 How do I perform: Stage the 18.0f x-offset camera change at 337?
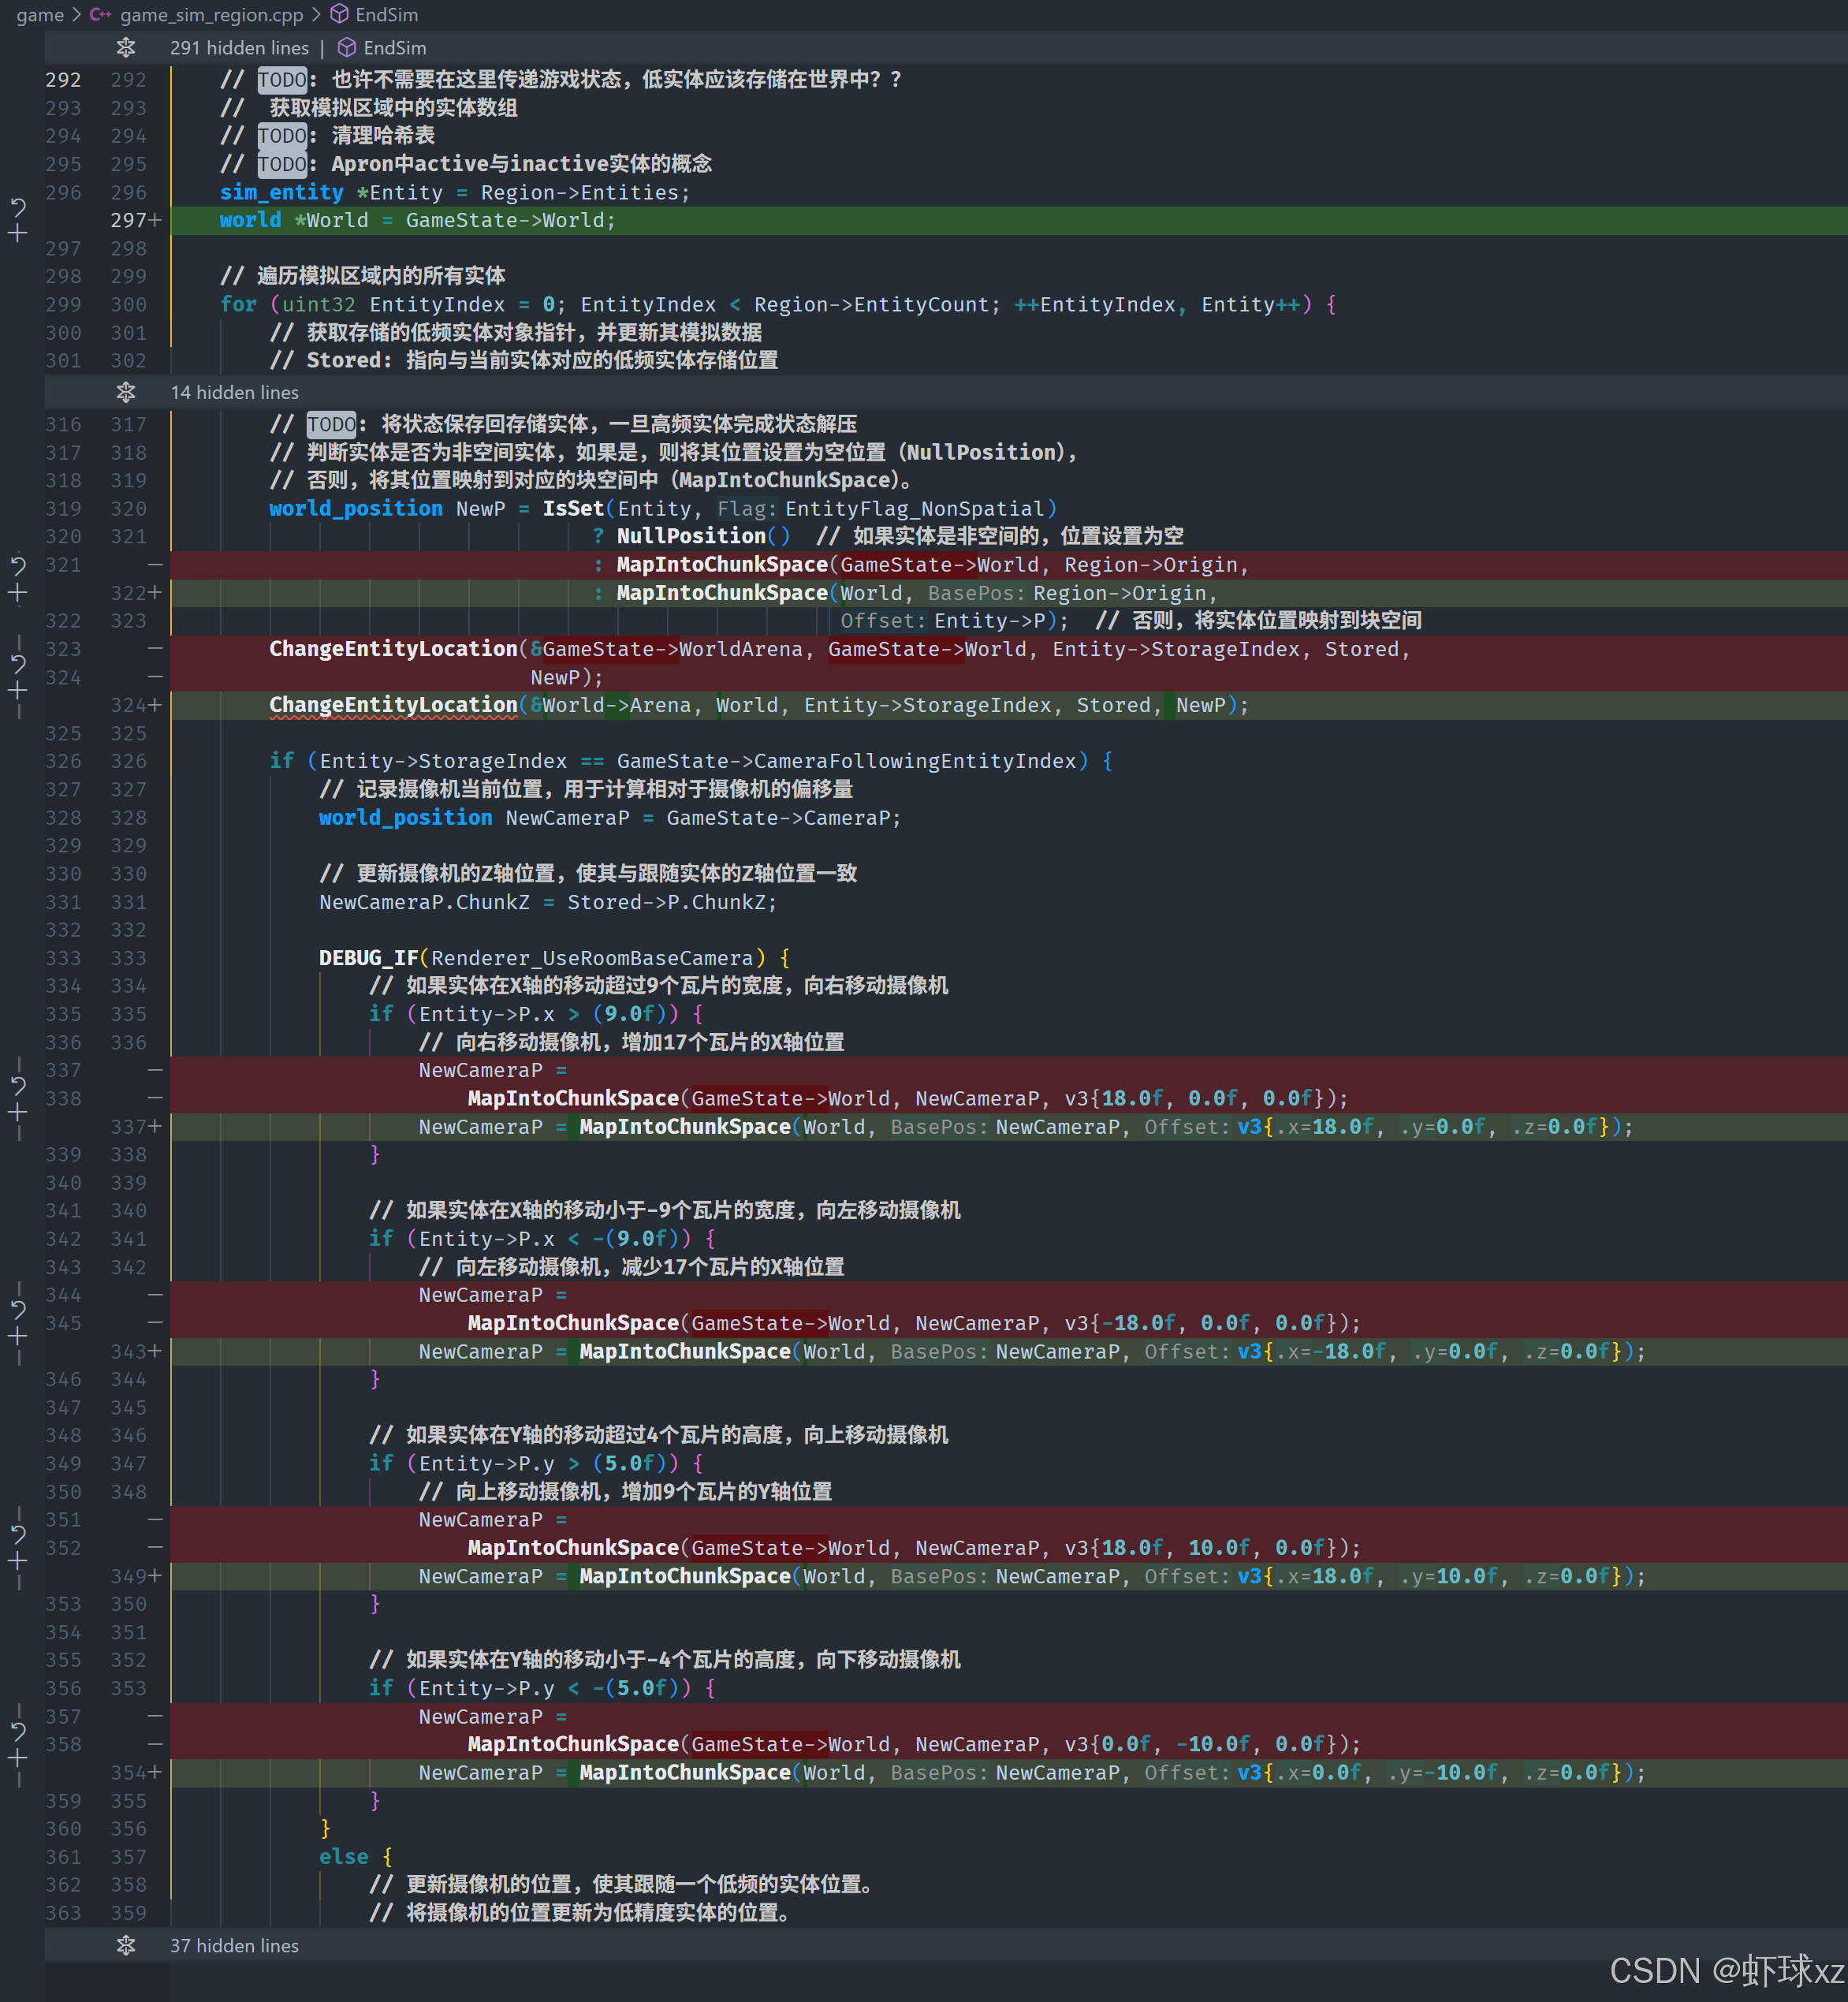pos(18,1112)
